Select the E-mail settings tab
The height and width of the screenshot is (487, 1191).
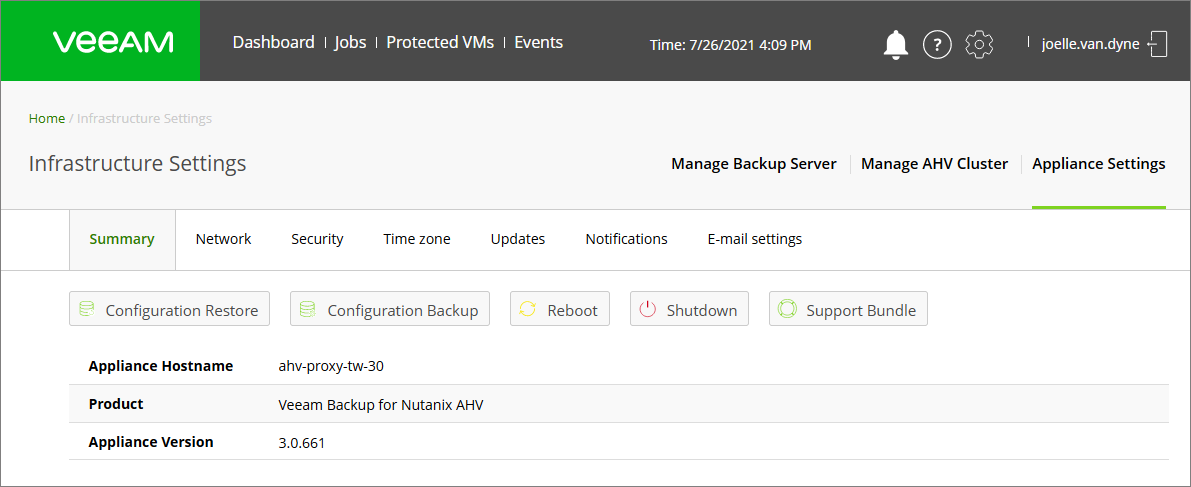[755, 239]
